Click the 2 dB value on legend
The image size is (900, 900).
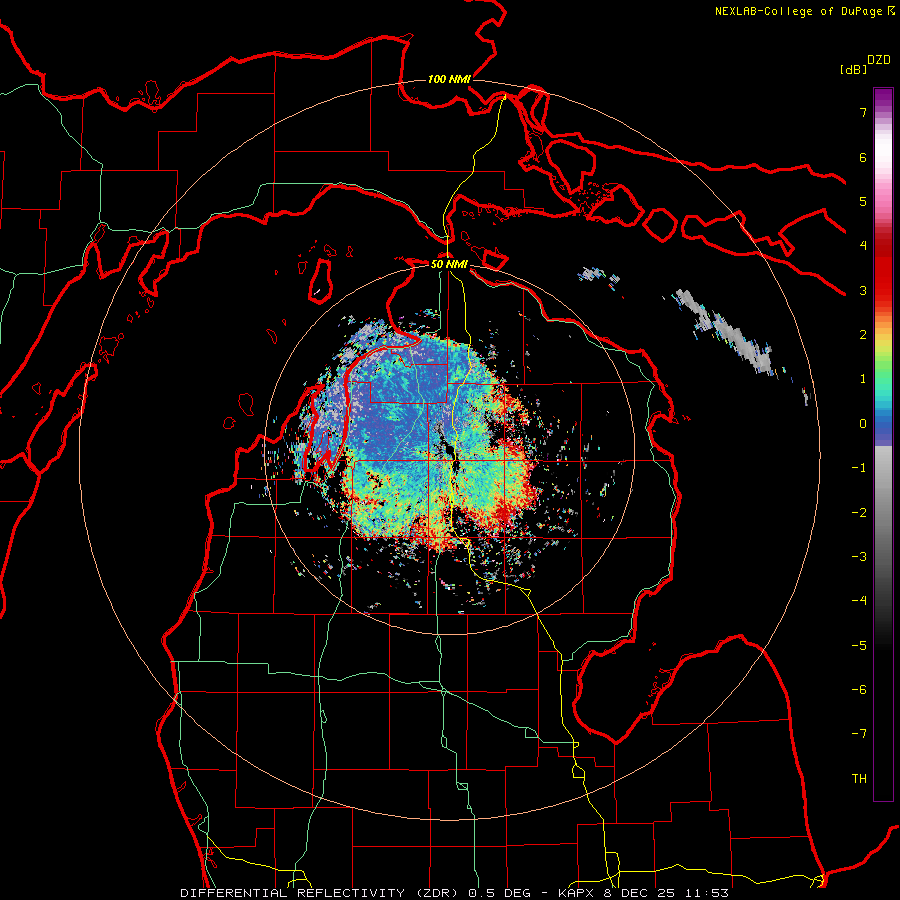[x=863, y=335]
